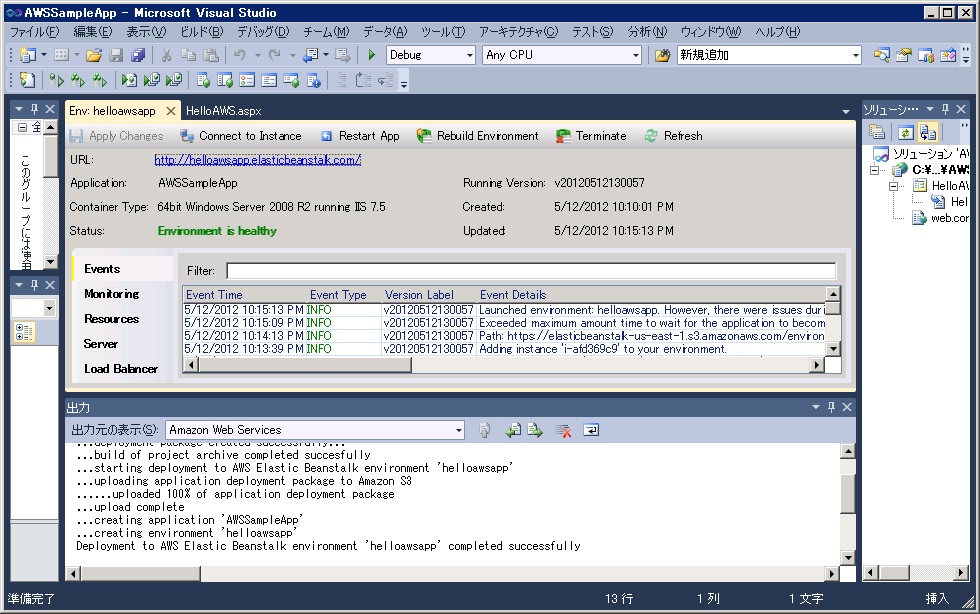
Task: Open Solution Explorer from main toolbar icon
Action: 882,55
